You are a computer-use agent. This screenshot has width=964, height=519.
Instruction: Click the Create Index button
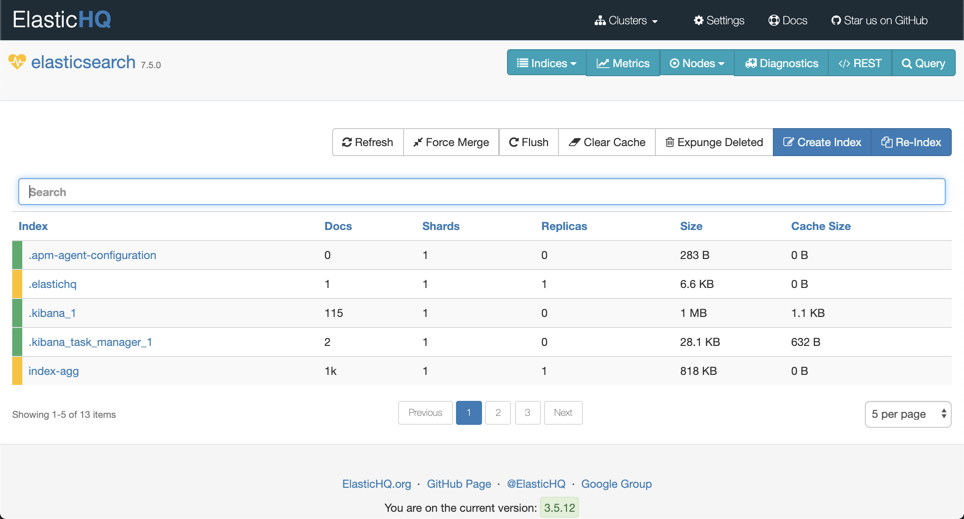click(822, 142)
